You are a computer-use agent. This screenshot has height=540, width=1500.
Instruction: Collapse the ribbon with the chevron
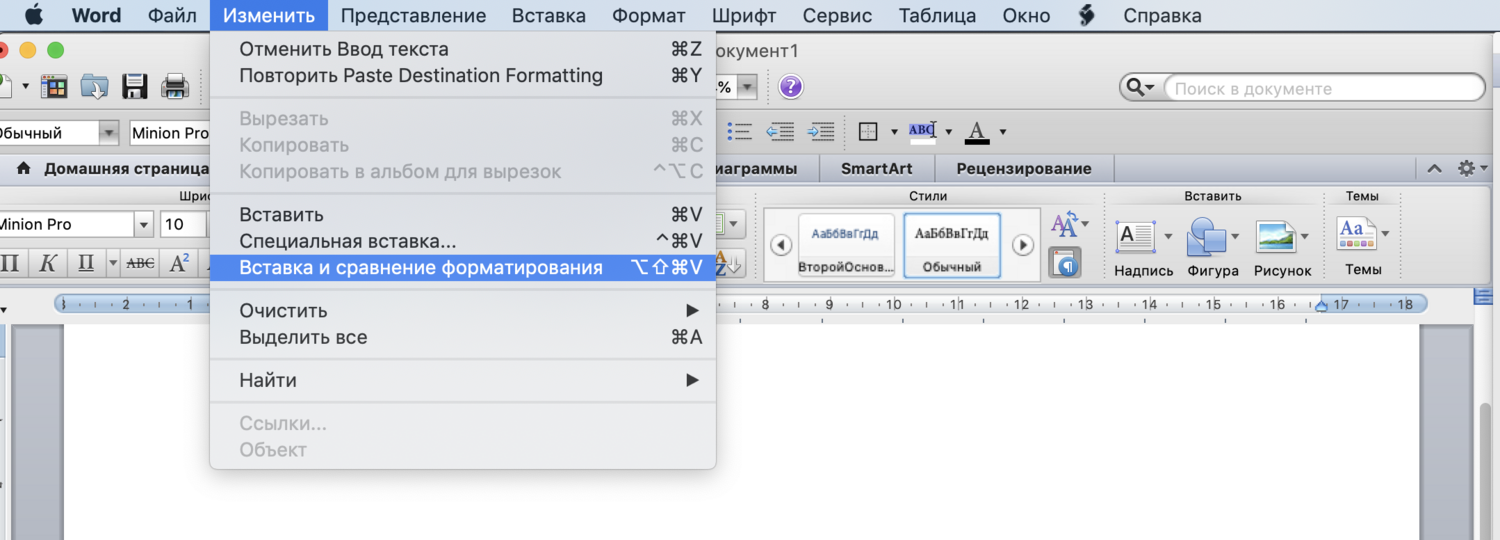[x=1434, y=169]
